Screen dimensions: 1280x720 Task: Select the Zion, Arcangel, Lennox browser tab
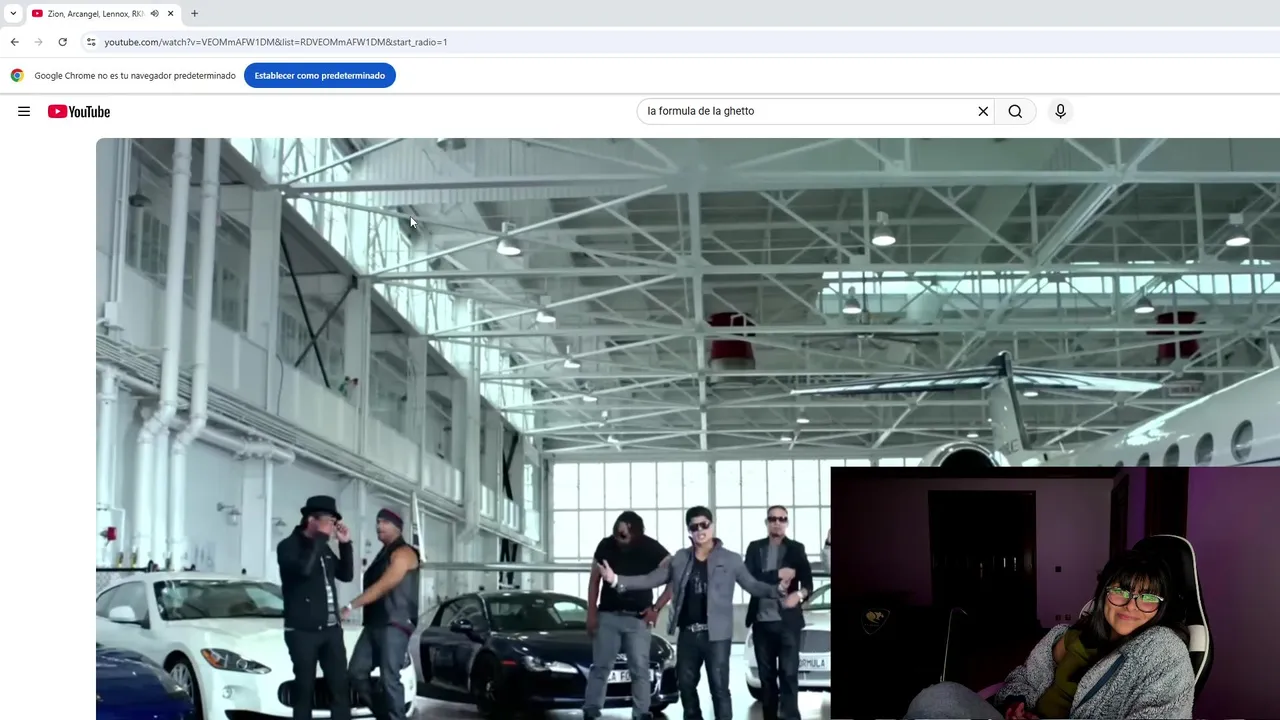pyautogui.click(x=103, y=13)
